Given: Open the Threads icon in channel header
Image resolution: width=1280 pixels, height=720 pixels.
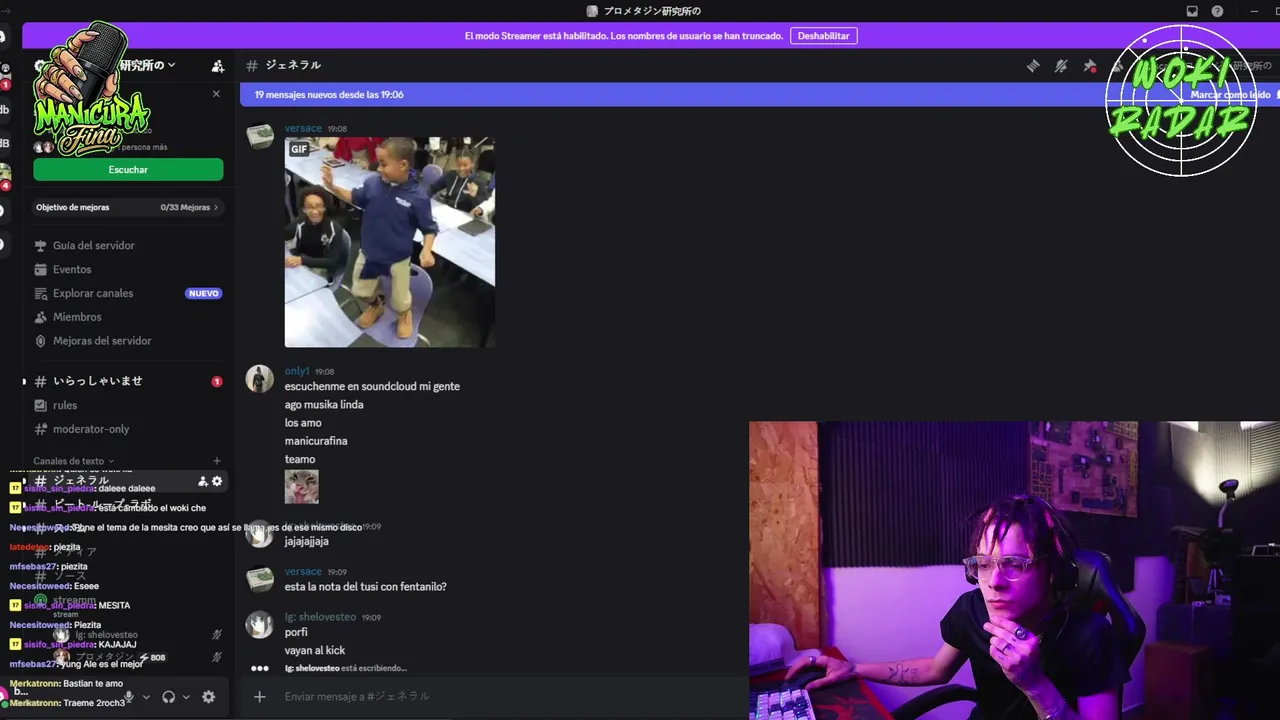Looking at the screenshot, I should pyautogui.click(x=1033, y=66).
